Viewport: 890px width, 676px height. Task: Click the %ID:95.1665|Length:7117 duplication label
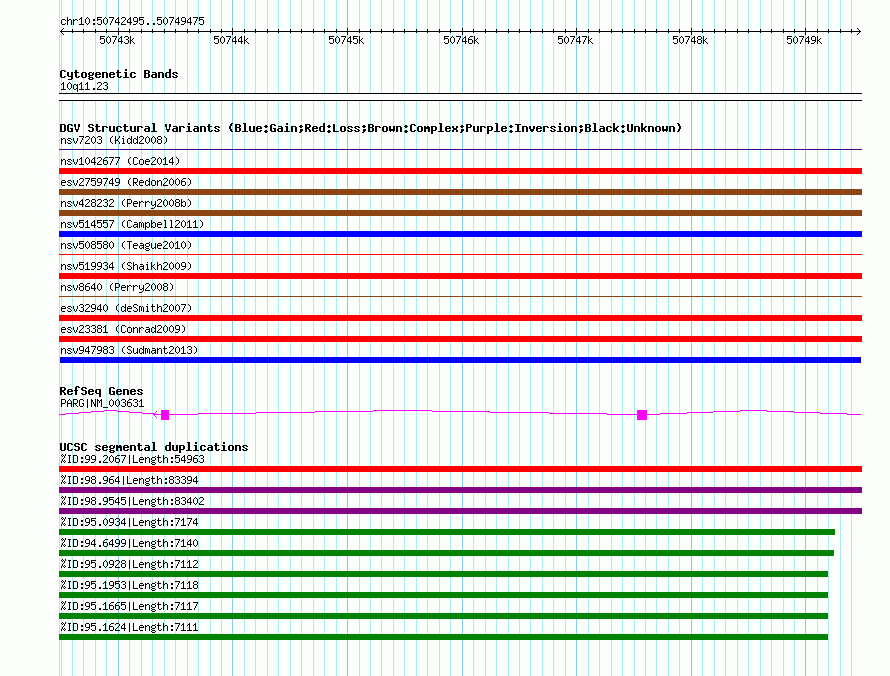tap(129, 606)
